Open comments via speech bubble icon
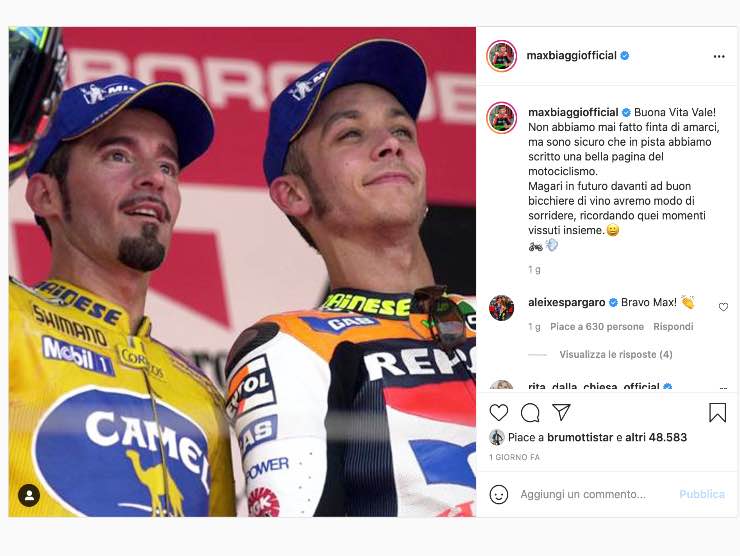Viewport: 740px width, 556px height. [x=530, y=412]
